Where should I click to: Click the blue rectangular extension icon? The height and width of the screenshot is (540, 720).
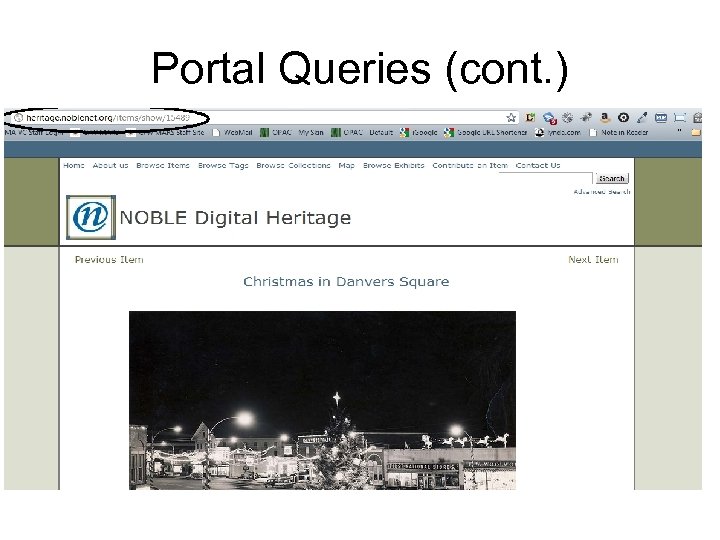click(661, 118)
